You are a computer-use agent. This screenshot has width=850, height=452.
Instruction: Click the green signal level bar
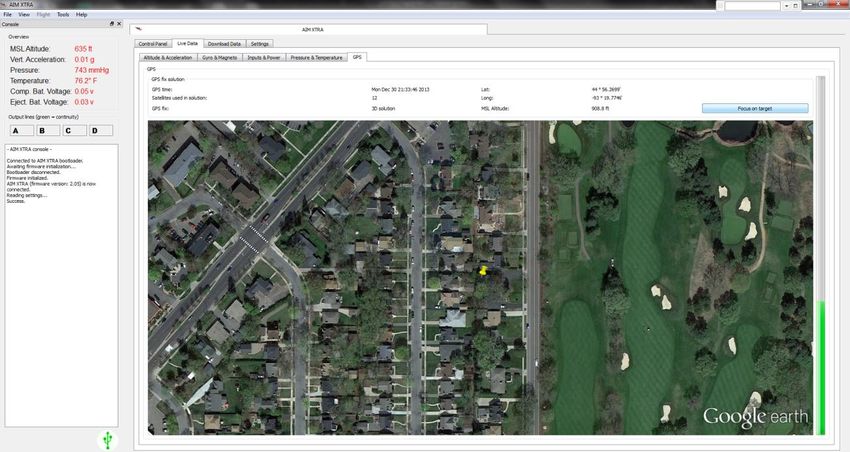(x=820, y=367)
